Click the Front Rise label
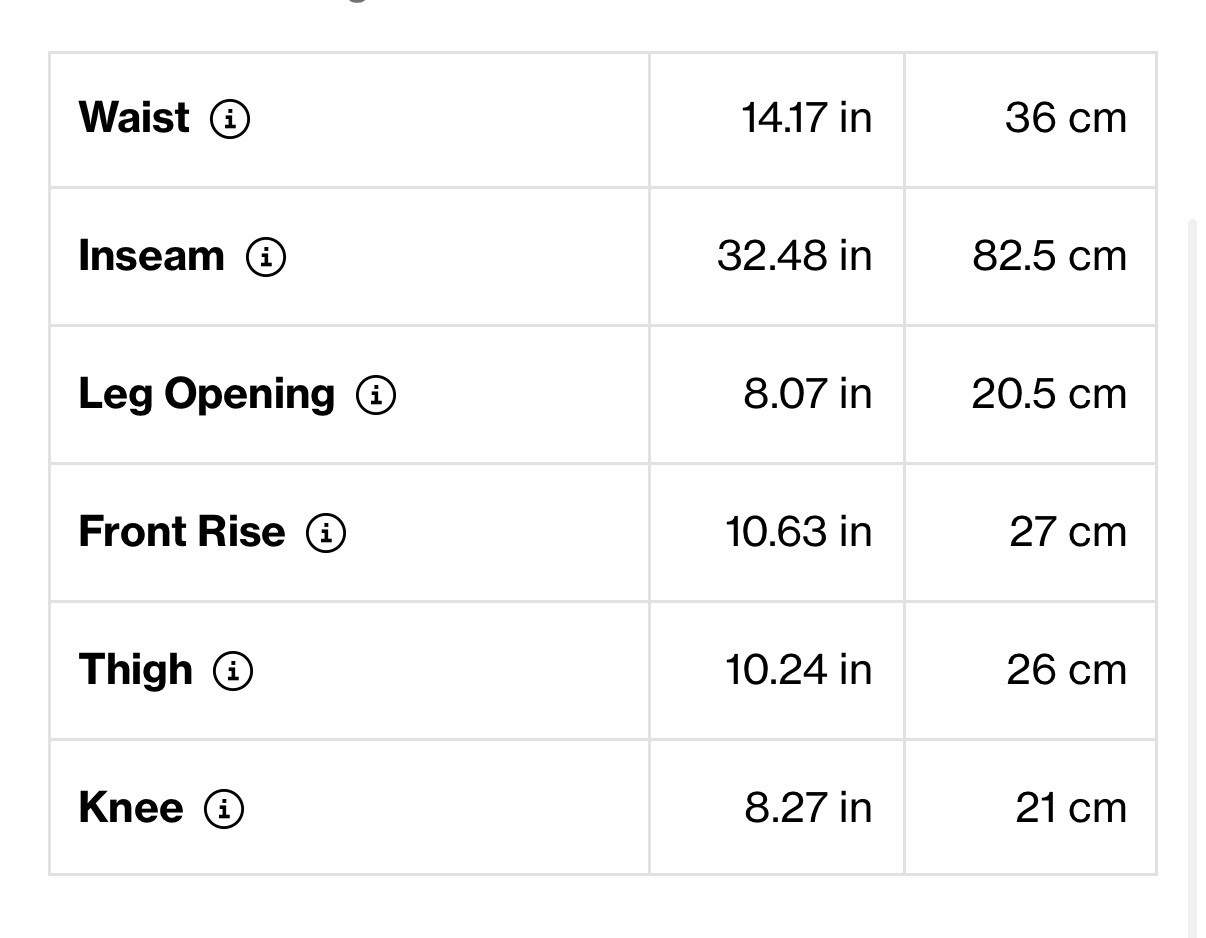Screen dimensions: 1206x938 182,532
